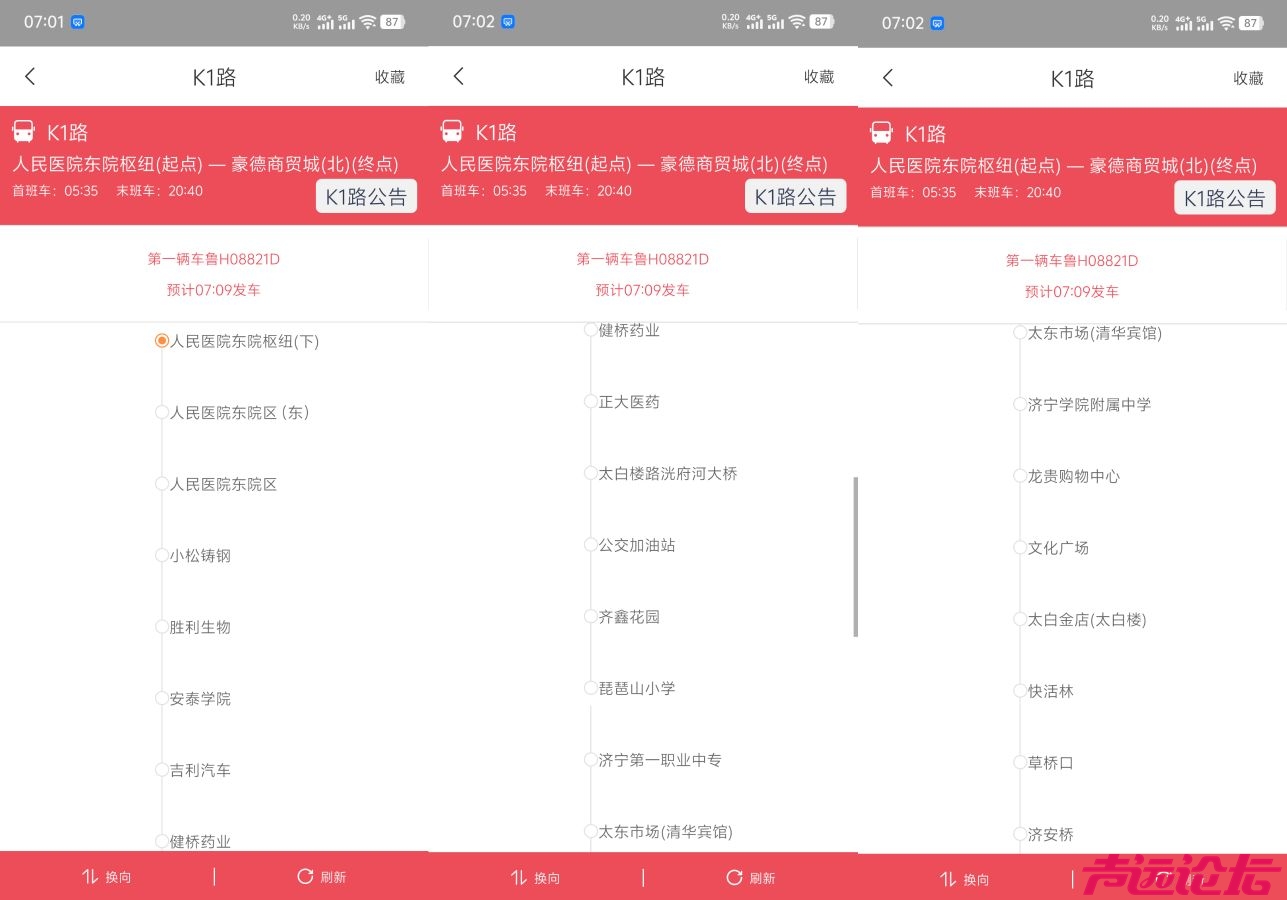Open K1路公告 in the rightmost screen

[1224, 198]
